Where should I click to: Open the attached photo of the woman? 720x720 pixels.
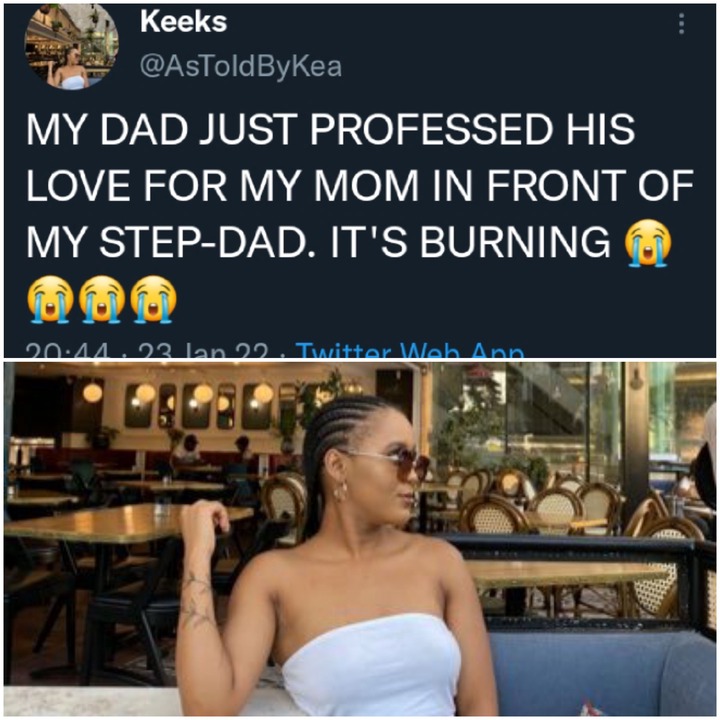(360, 539)
